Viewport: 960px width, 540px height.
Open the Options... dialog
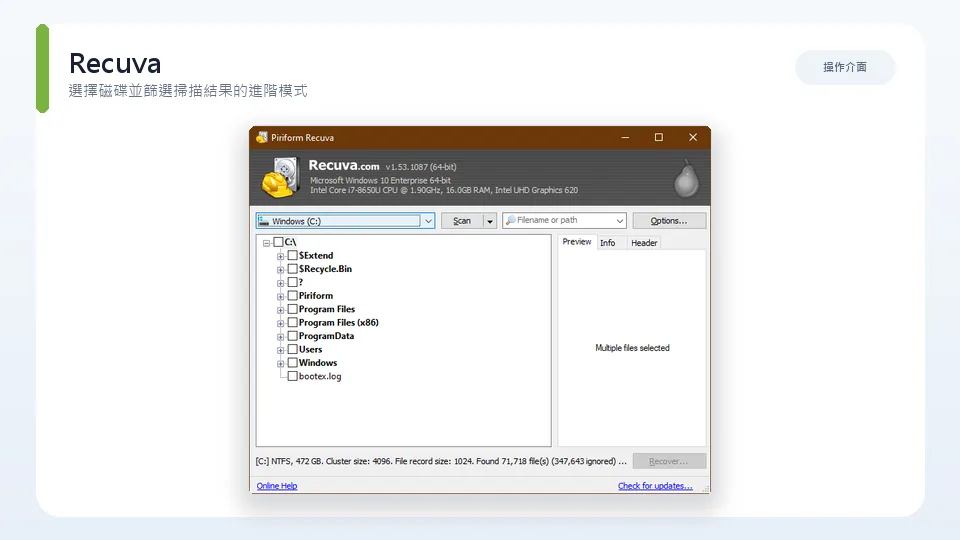point(669,220)
